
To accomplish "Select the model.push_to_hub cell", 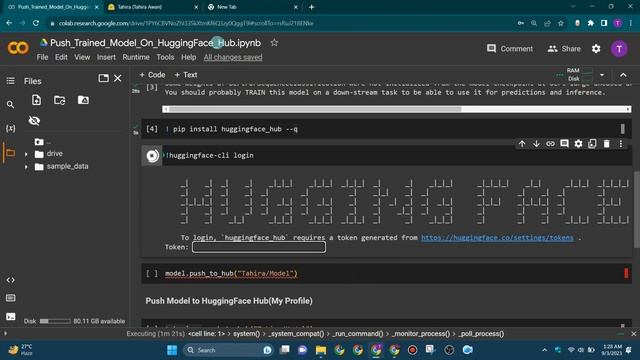I will tap(386, 273).
